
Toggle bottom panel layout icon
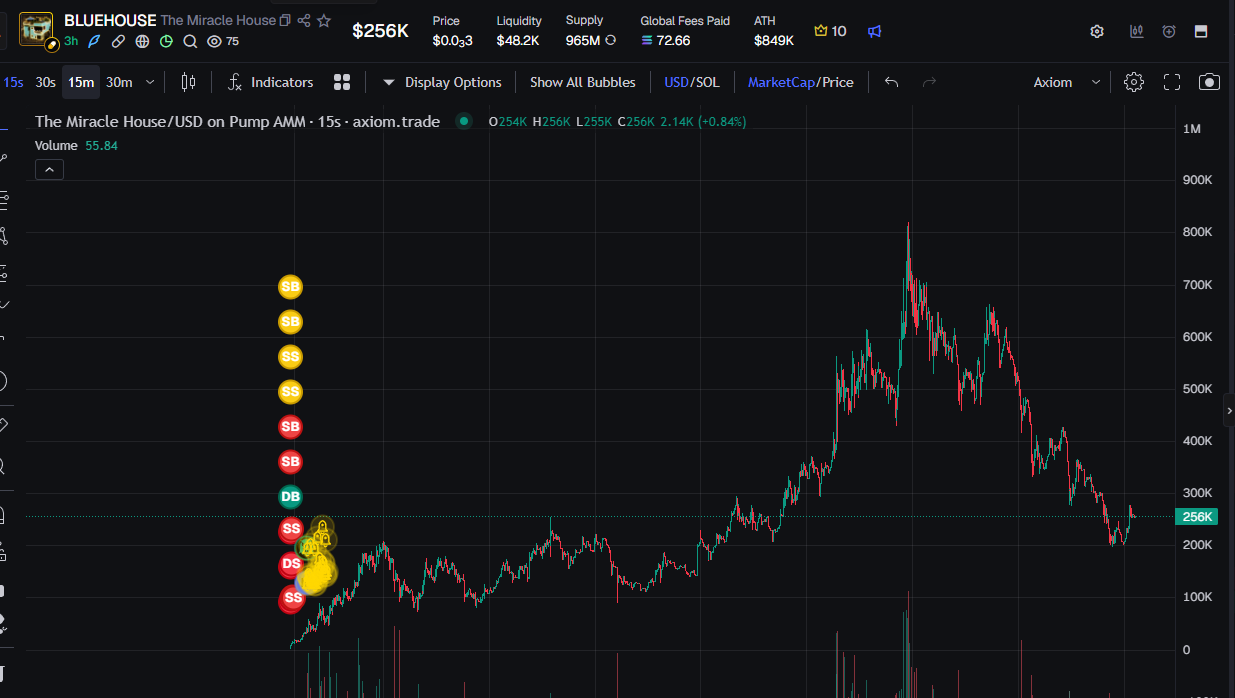pyautogui.click(x=1201, y=31)
